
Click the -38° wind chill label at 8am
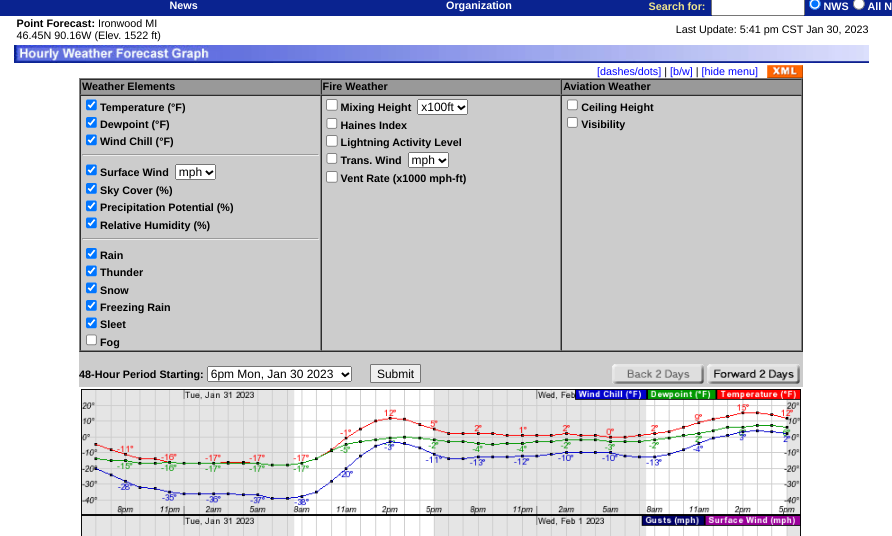click(x=302, y=502)
